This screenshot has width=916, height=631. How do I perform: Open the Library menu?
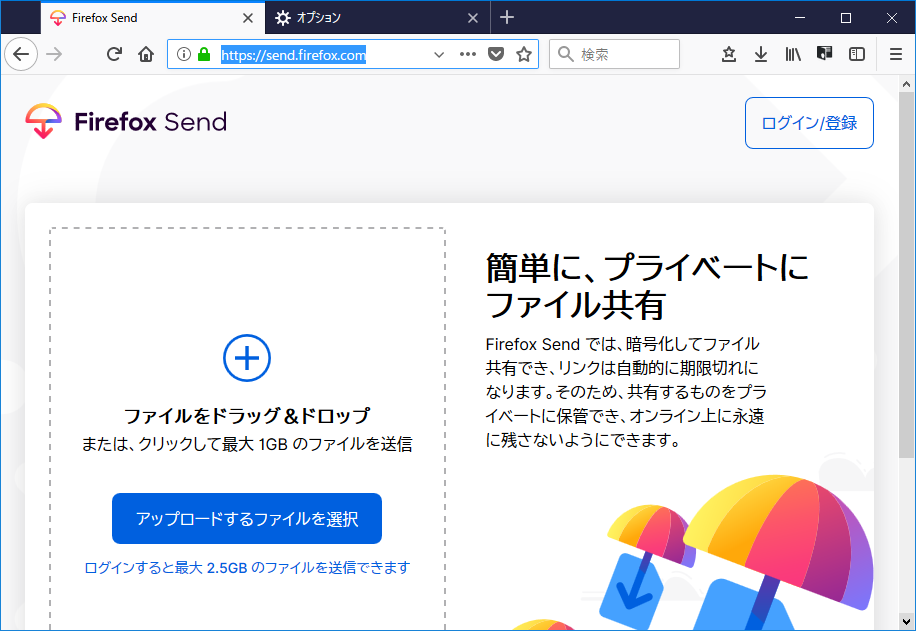click(x=793, y=54)
